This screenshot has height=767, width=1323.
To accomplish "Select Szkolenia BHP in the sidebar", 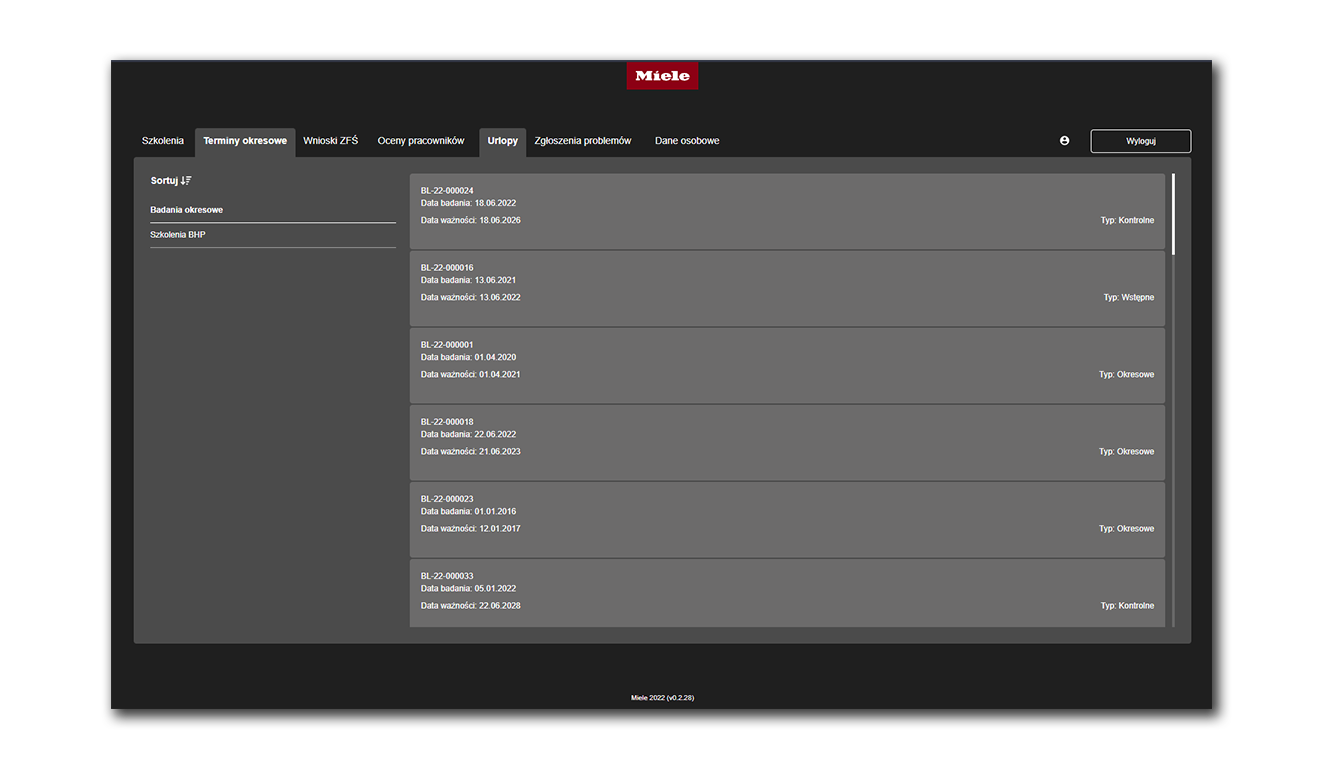I will tap(273, 235).
